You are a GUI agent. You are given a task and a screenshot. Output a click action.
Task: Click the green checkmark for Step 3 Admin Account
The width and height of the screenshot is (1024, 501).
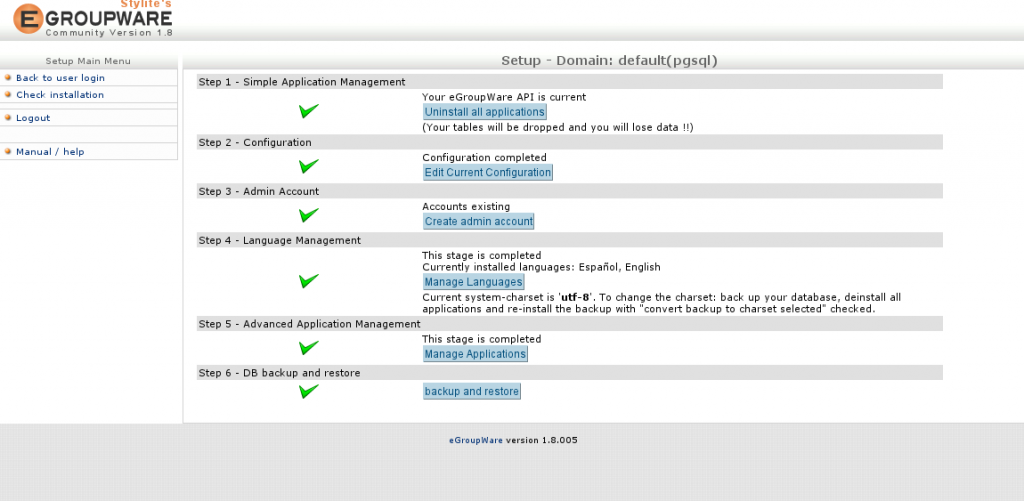[x=309, y=215]
